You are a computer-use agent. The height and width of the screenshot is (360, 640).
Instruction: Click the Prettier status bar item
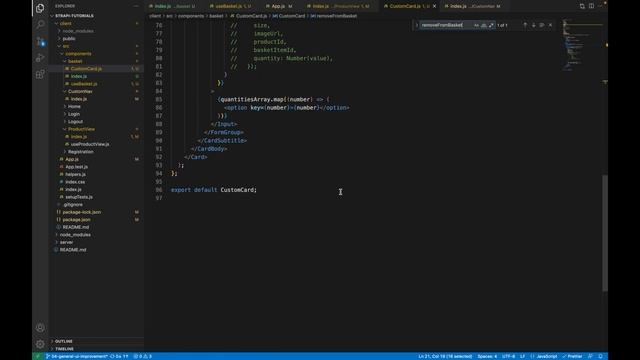[572, 356]
